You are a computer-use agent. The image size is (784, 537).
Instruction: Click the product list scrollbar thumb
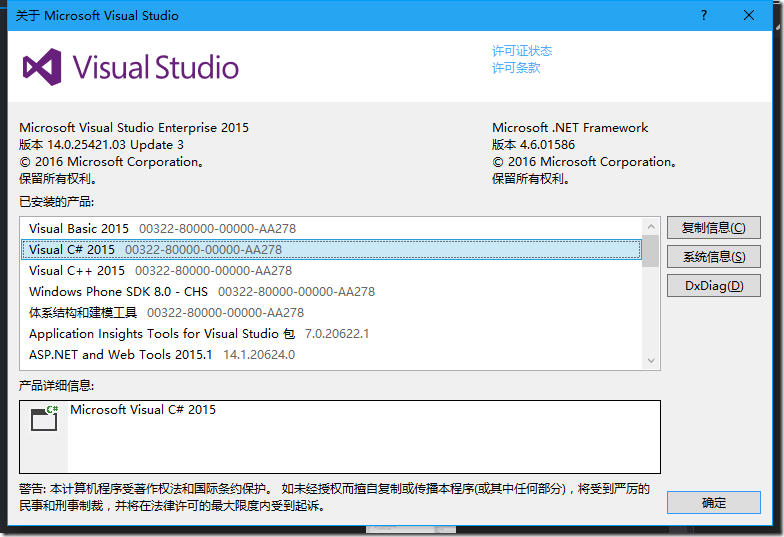(x=650, y=251)
